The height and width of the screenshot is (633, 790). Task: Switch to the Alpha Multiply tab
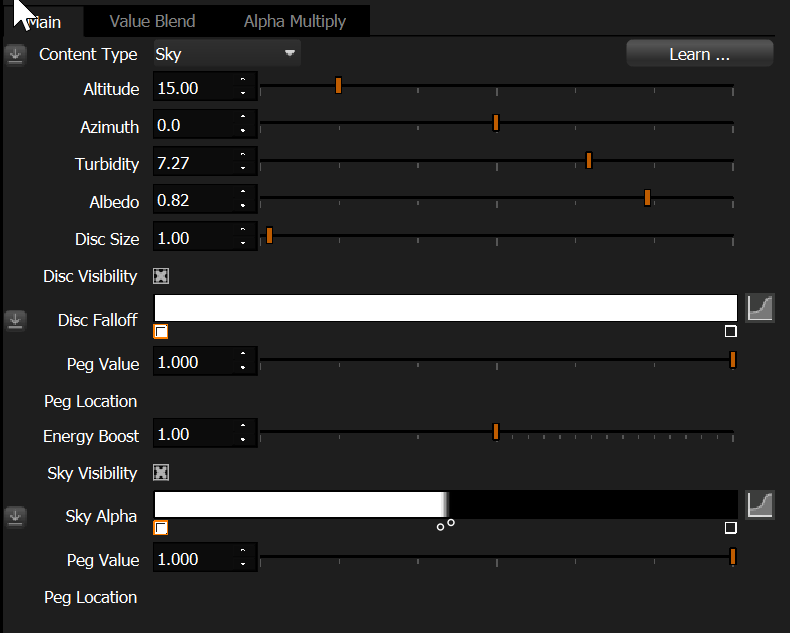coord(295,21)
